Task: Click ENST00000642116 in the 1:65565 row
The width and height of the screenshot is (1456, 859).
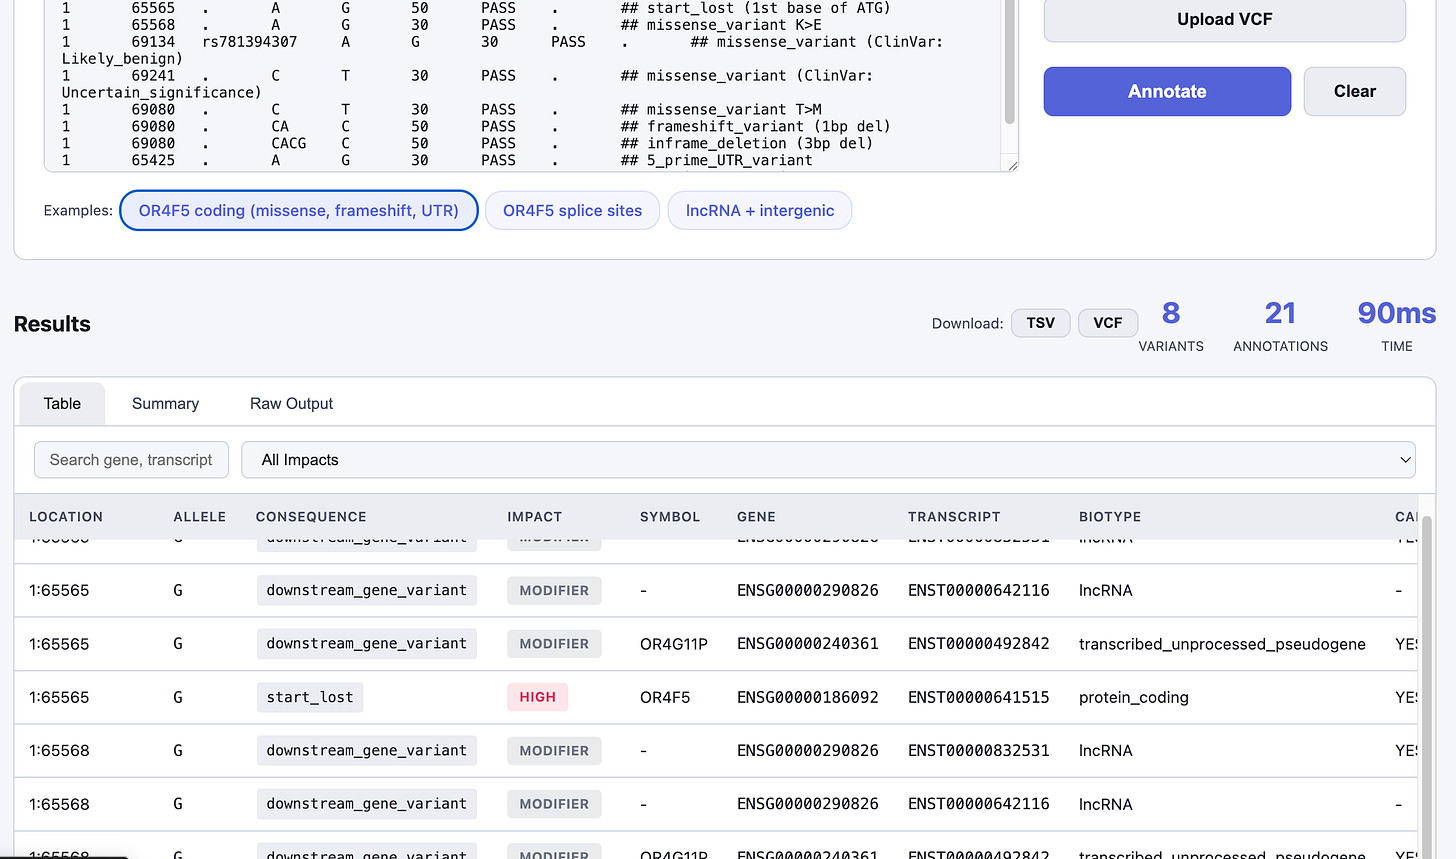Action: click(979, 590)
